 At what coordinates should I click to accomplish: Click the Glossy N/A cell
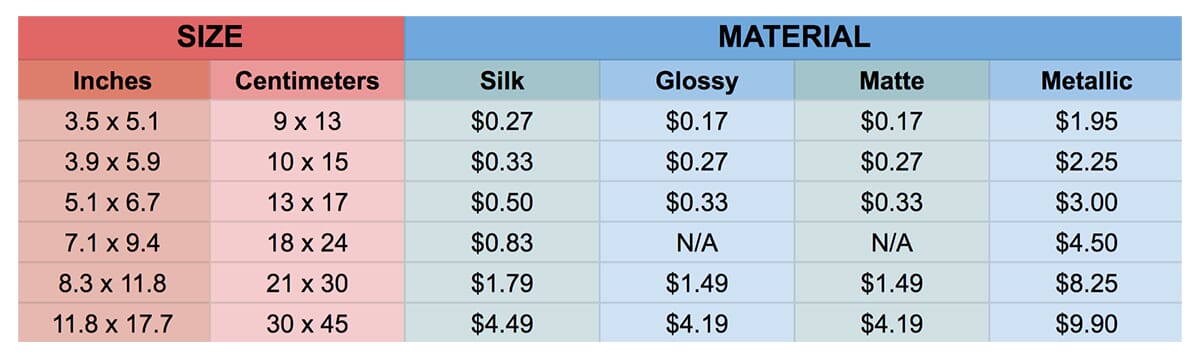pyautogui.click(x=697, y=242)
